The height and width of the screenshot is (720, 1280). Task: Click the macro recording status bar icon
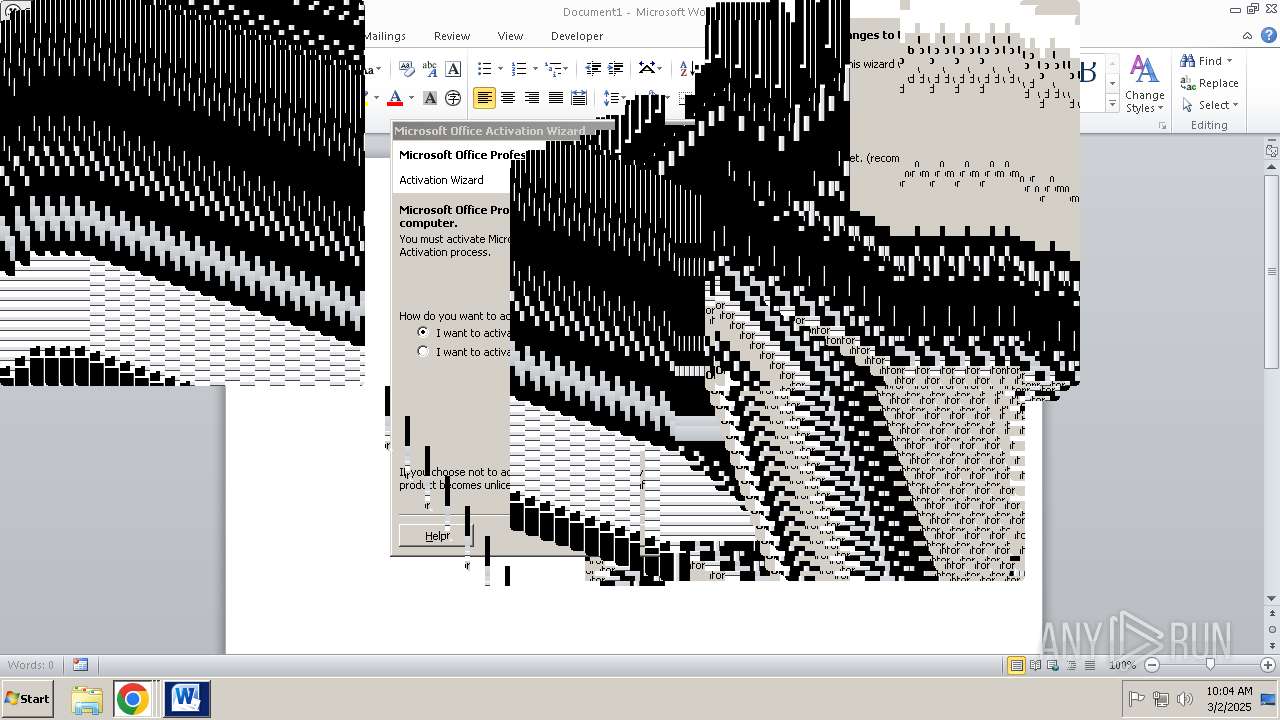coord(80,665)
